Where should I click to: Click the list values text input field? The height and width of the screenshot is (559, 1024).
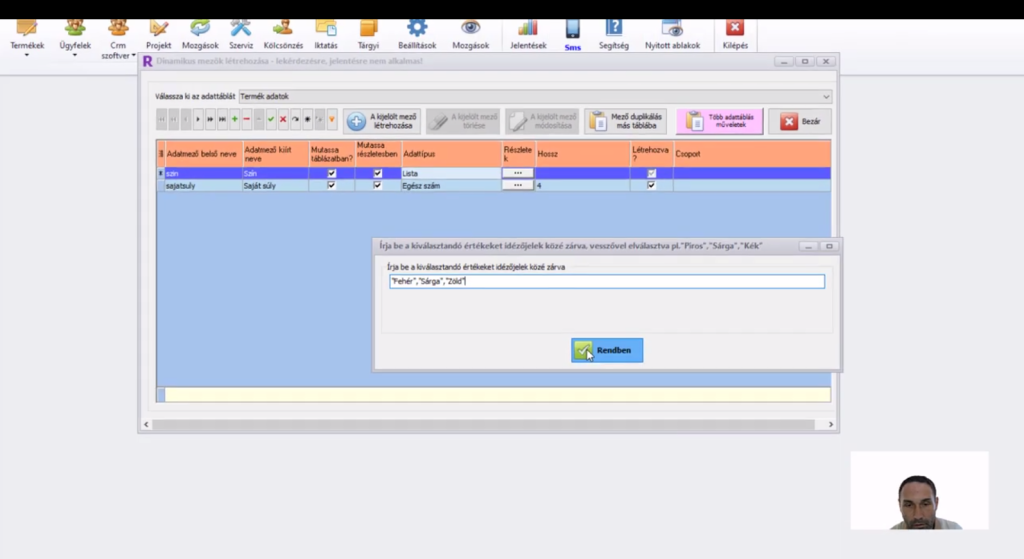[606, 282]
